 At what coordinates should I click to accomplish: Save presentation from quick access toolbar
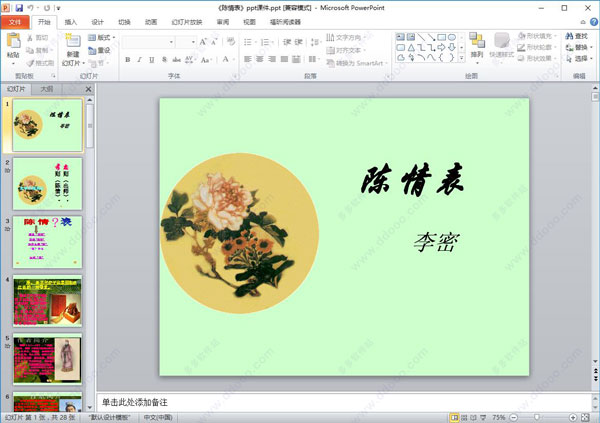(19, 7)
